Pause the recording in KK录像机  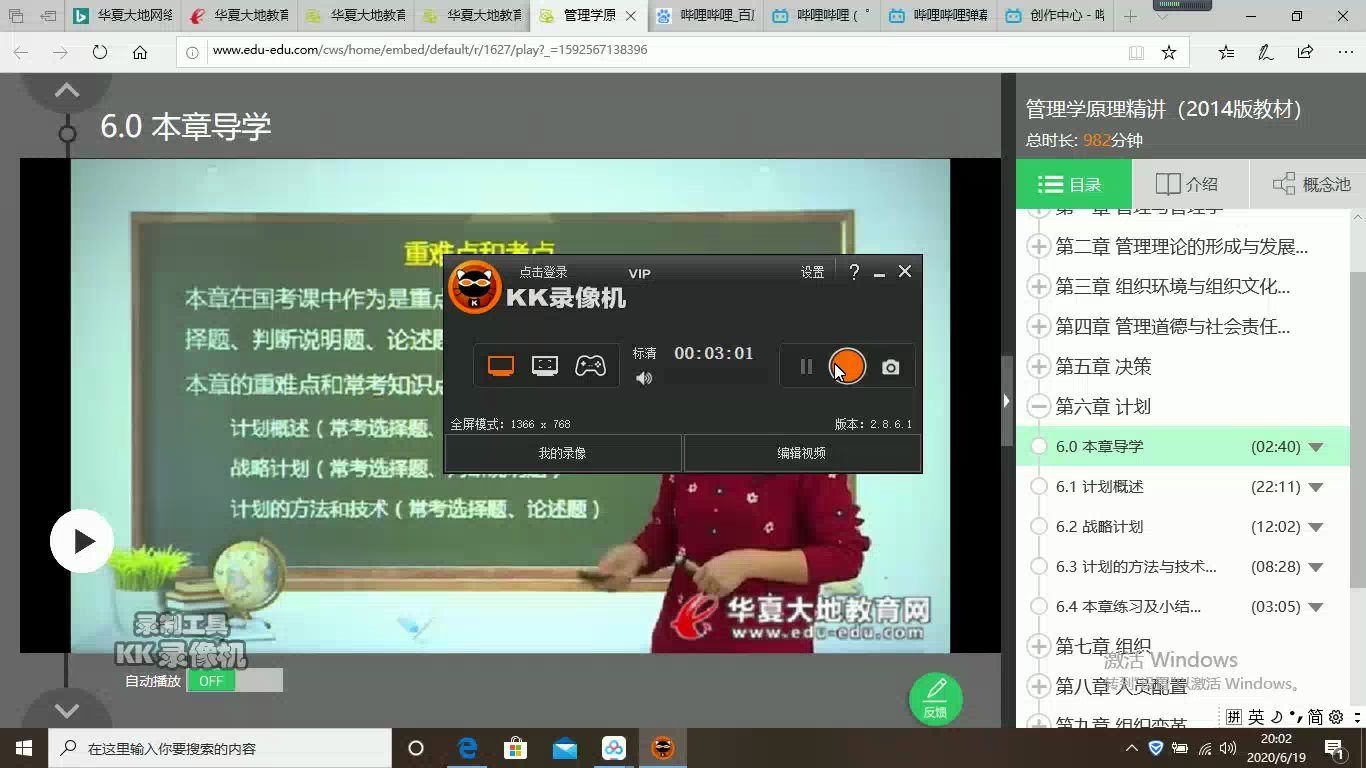[806, 366]
